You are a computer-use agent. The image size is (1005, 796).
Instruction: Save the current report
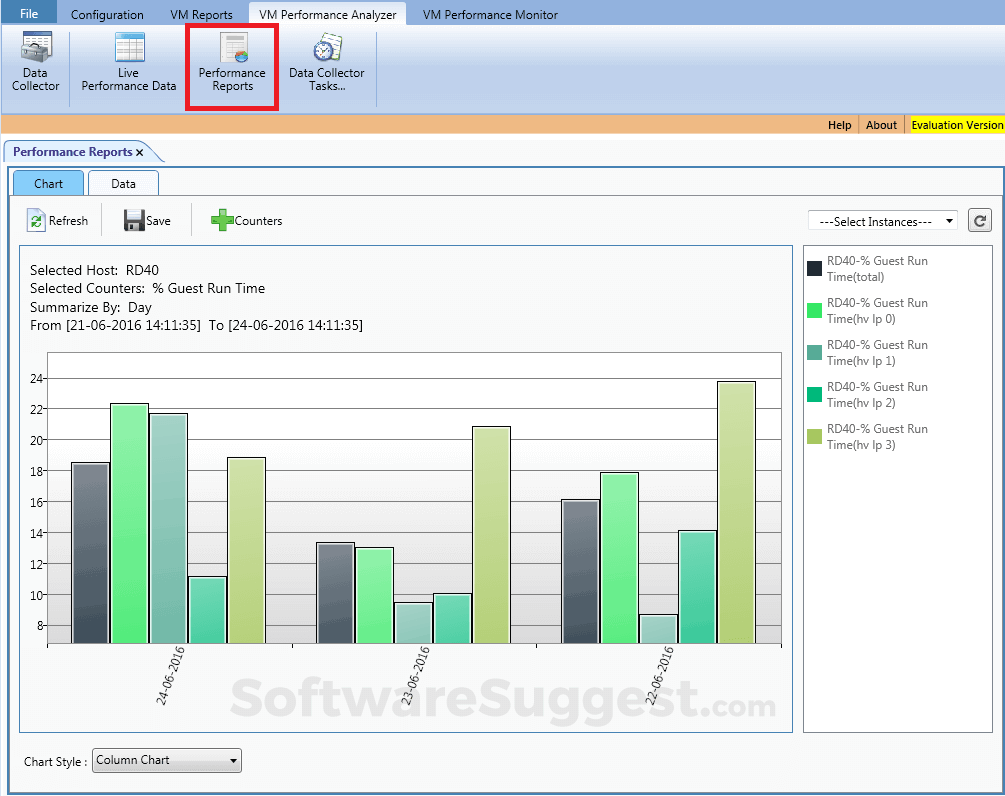[x=148, y=220]
